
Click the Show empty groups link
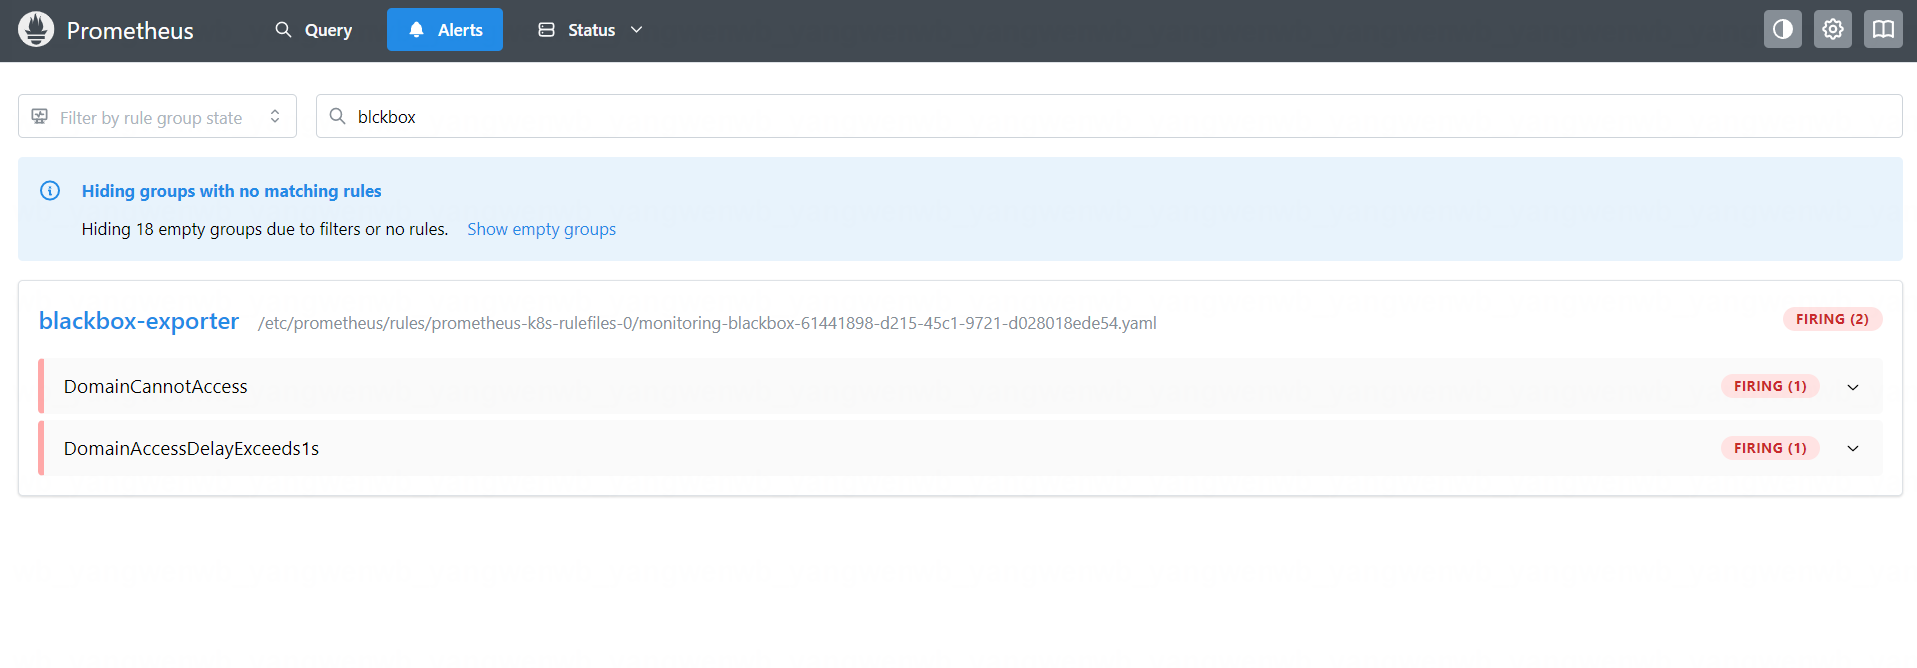[x=541, y=229]
